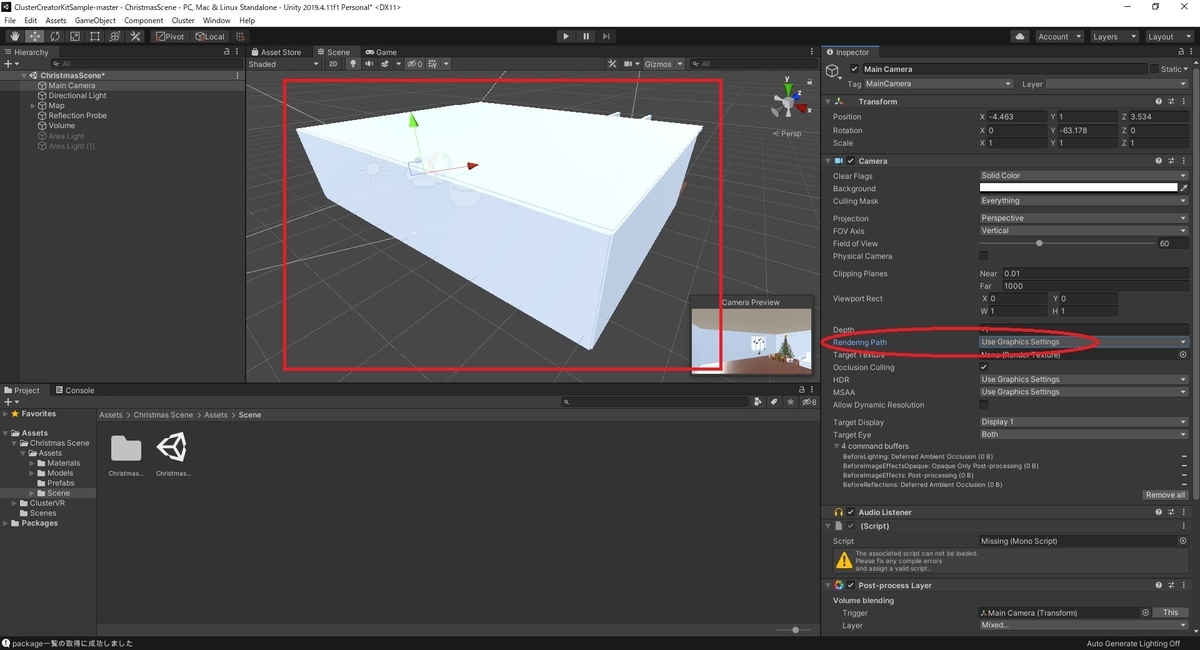Click the Background color swatch

click(1078, 188)
